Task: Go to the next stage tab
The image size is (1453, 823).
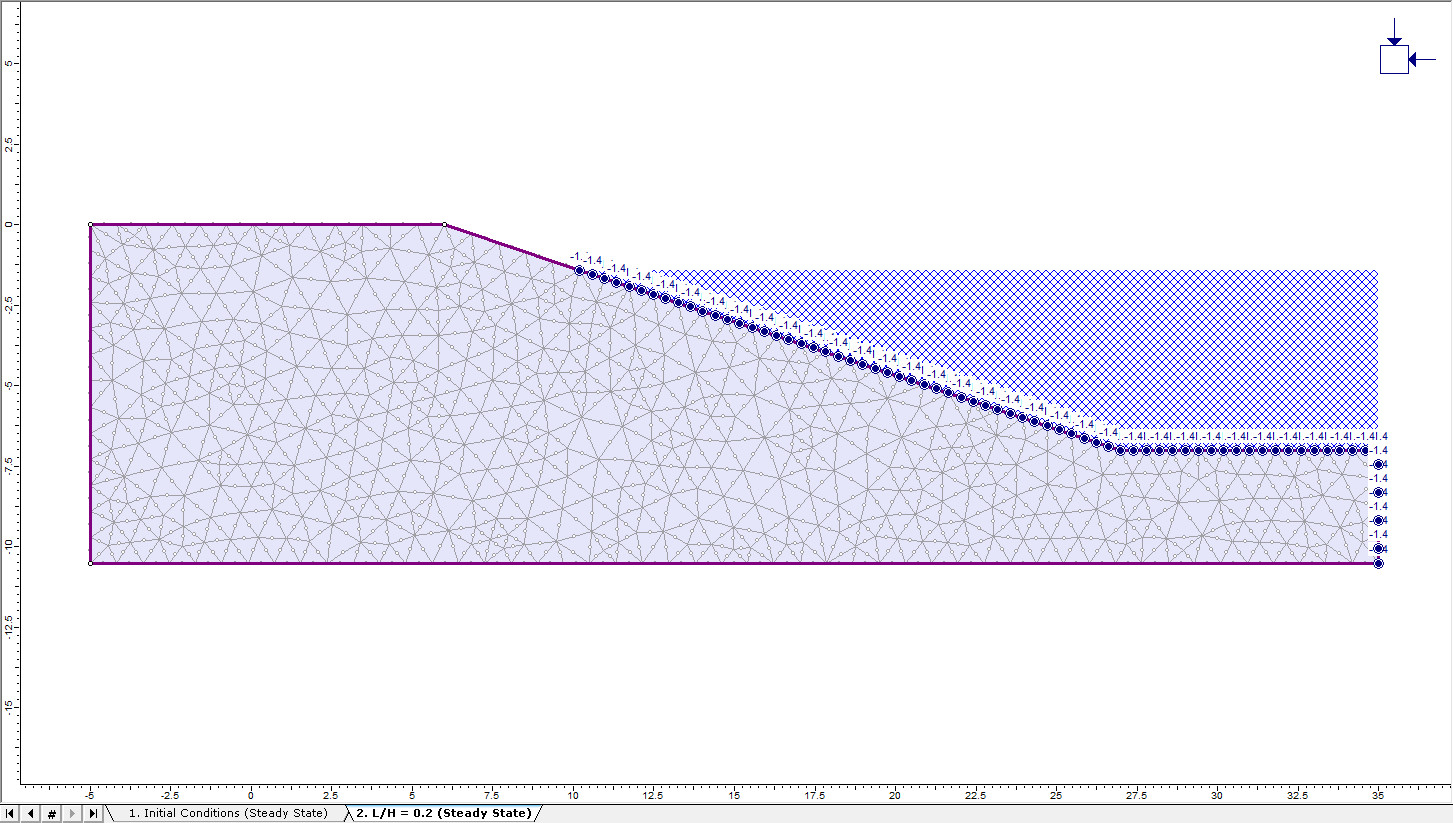Action: (x=73, y=813)
